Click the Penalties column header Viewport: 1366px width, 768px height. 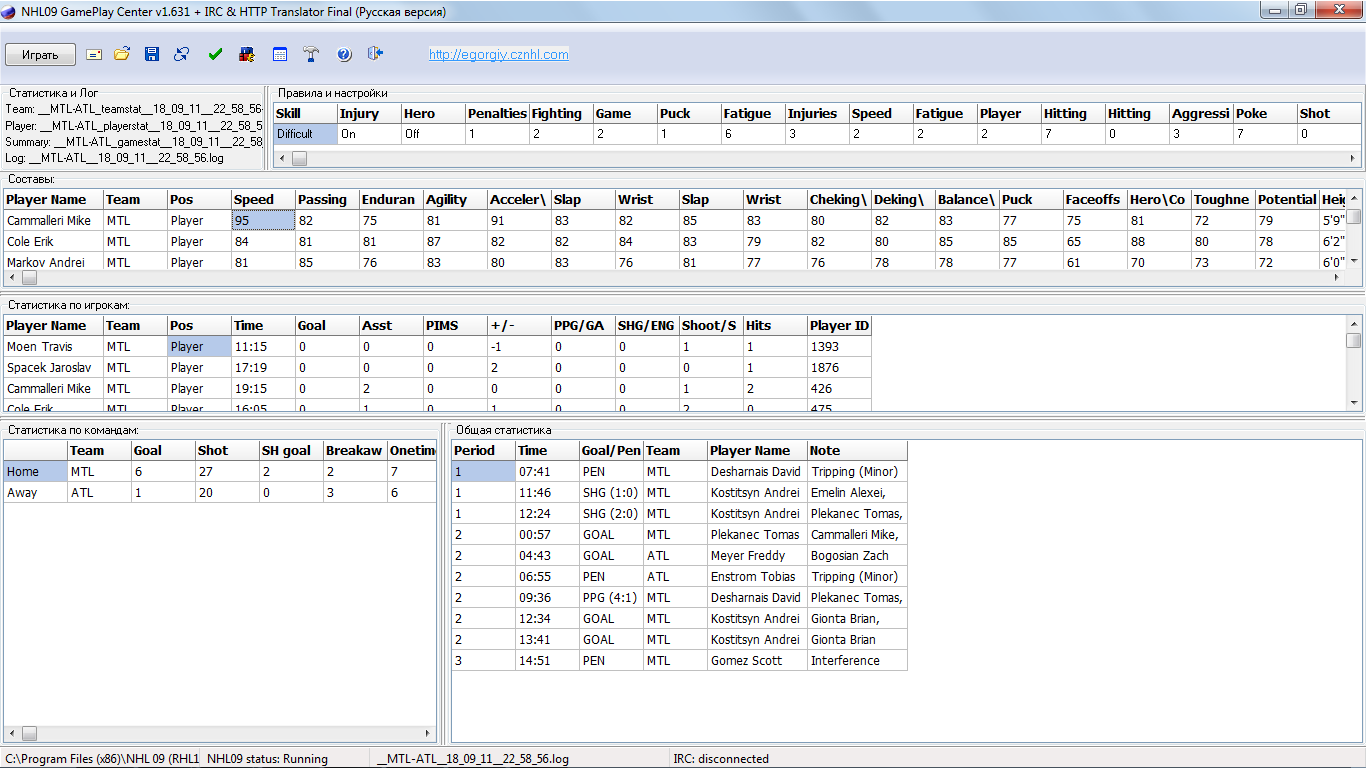(497, 113)
